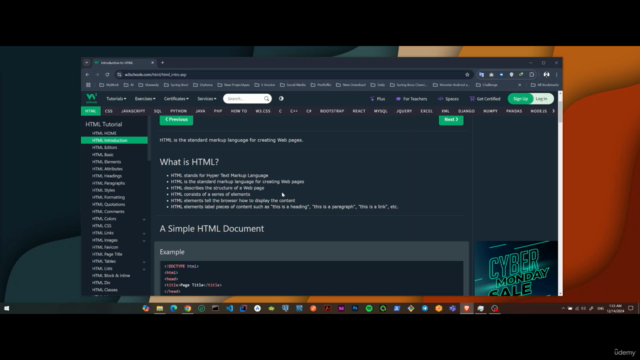Click Get Certified link
The height and width of the screenshot is (360, 640).
click(x=485, y=99)
